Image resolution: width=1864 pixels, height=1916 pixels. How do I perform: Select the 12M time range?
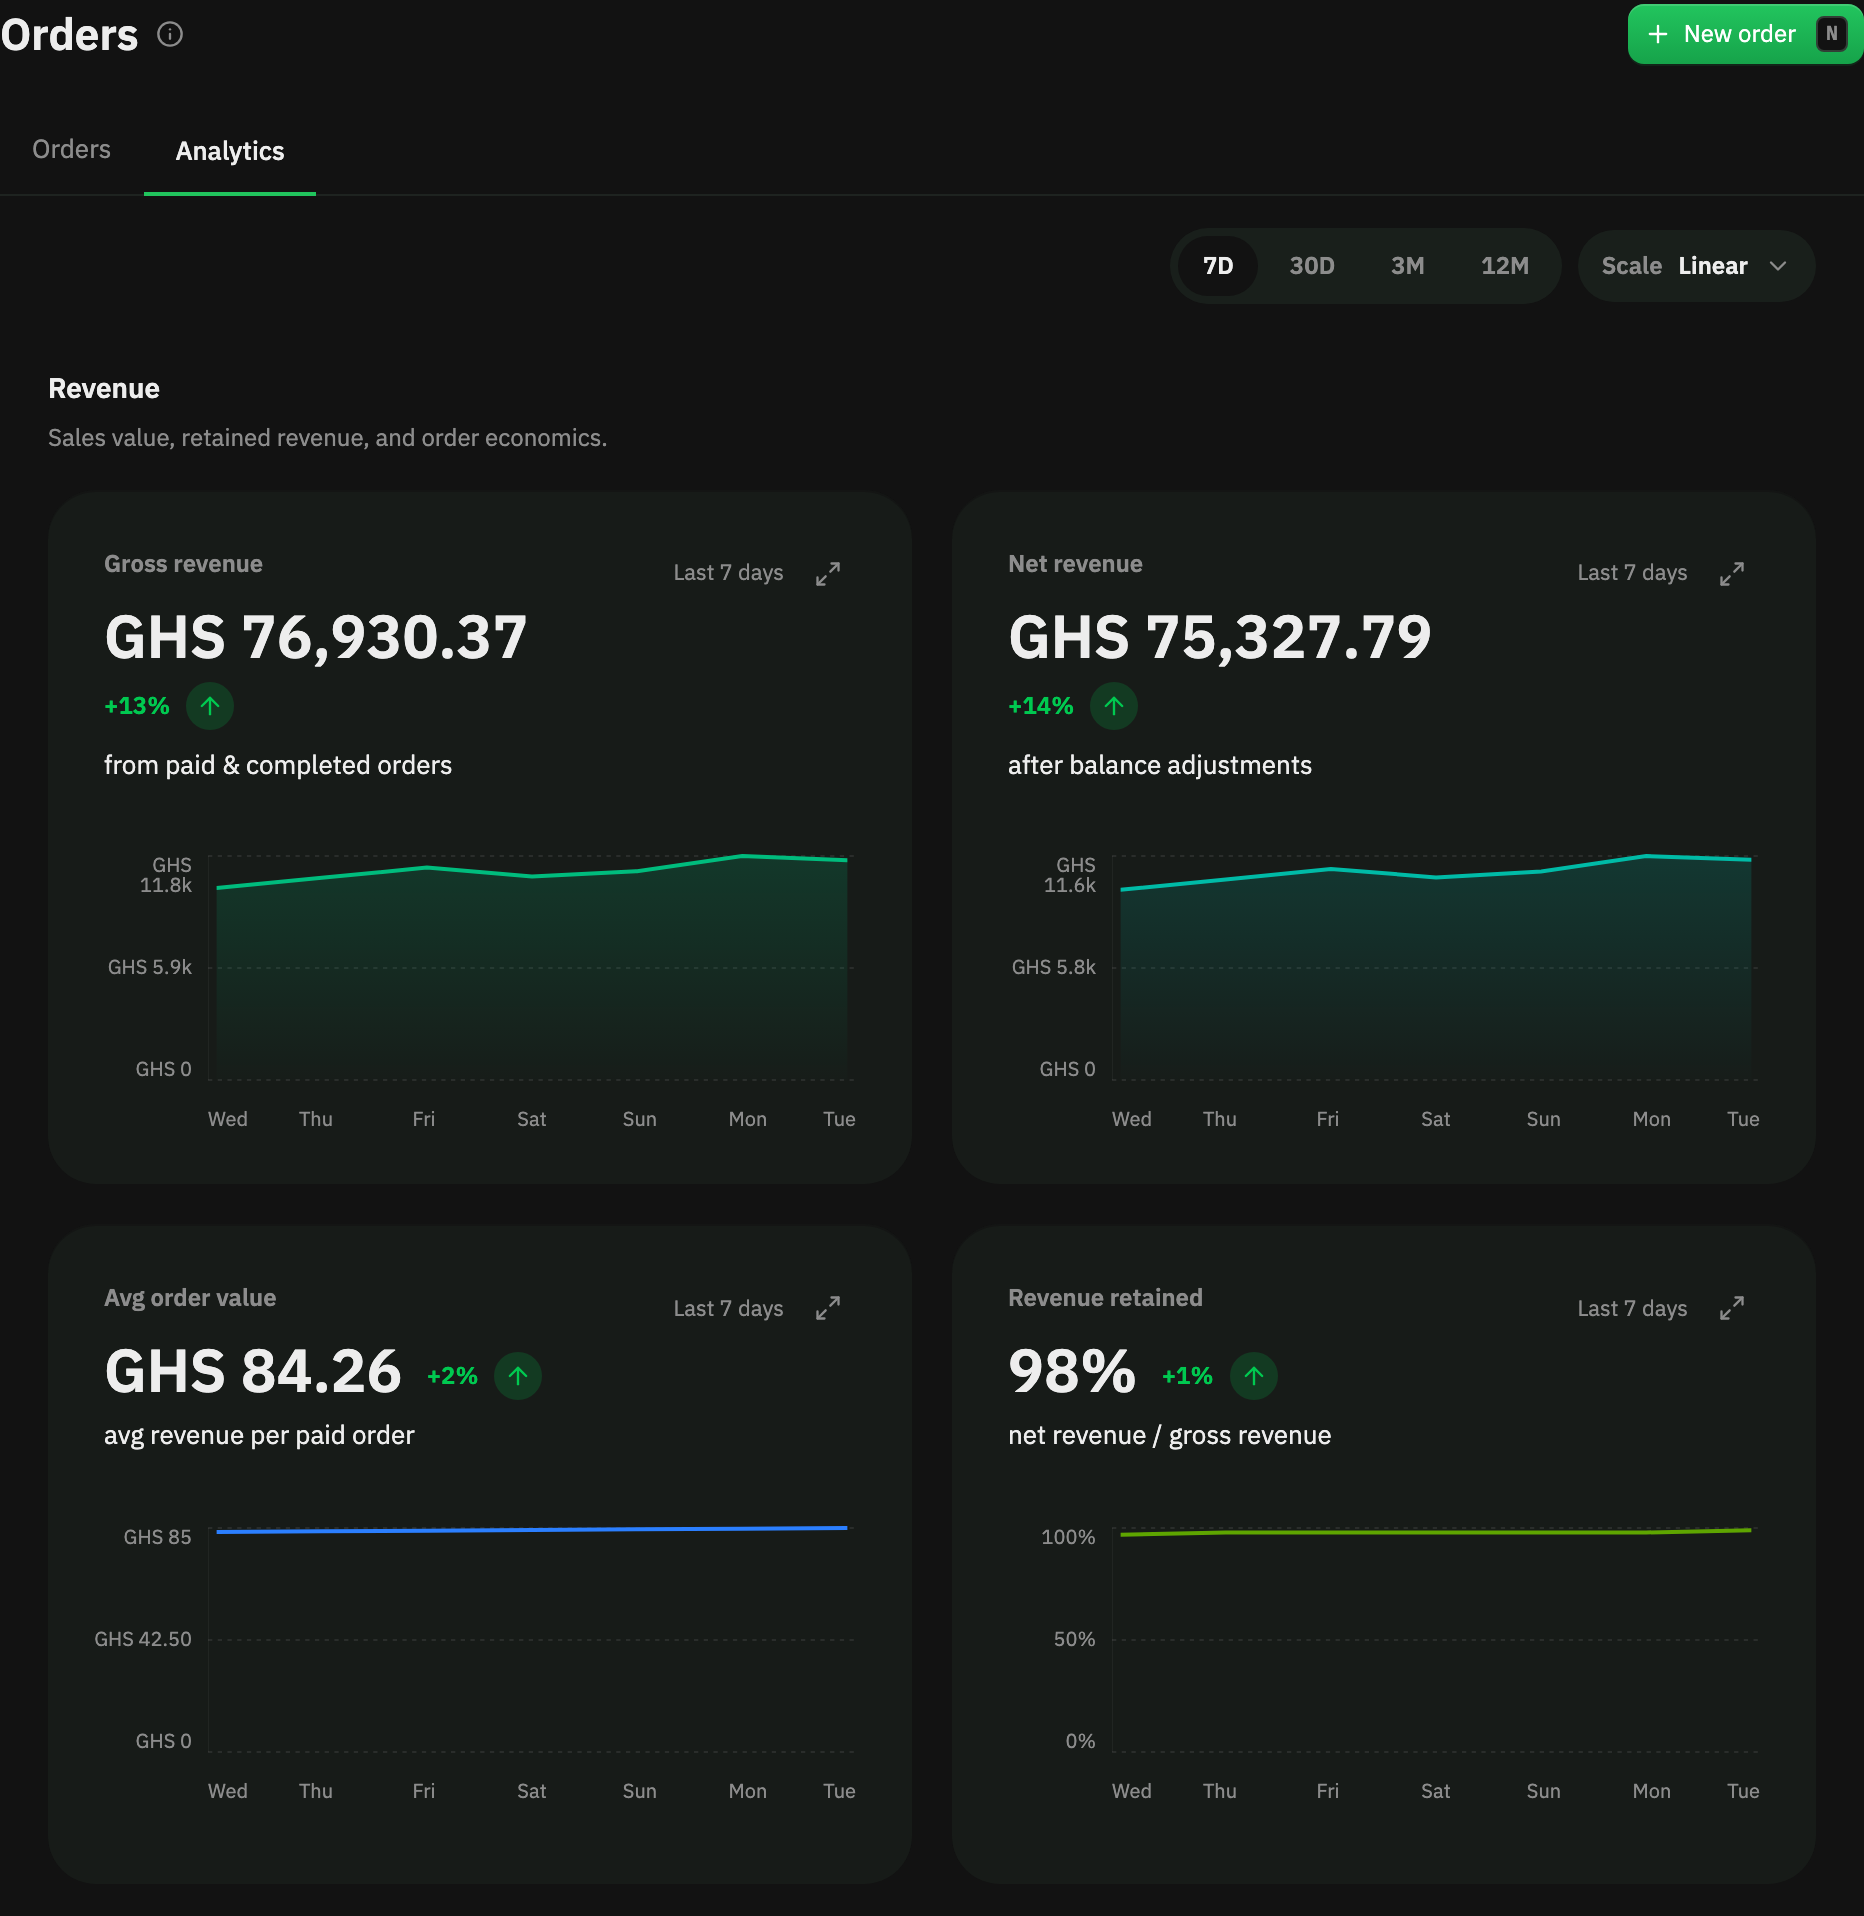[x=1504, y=266]
